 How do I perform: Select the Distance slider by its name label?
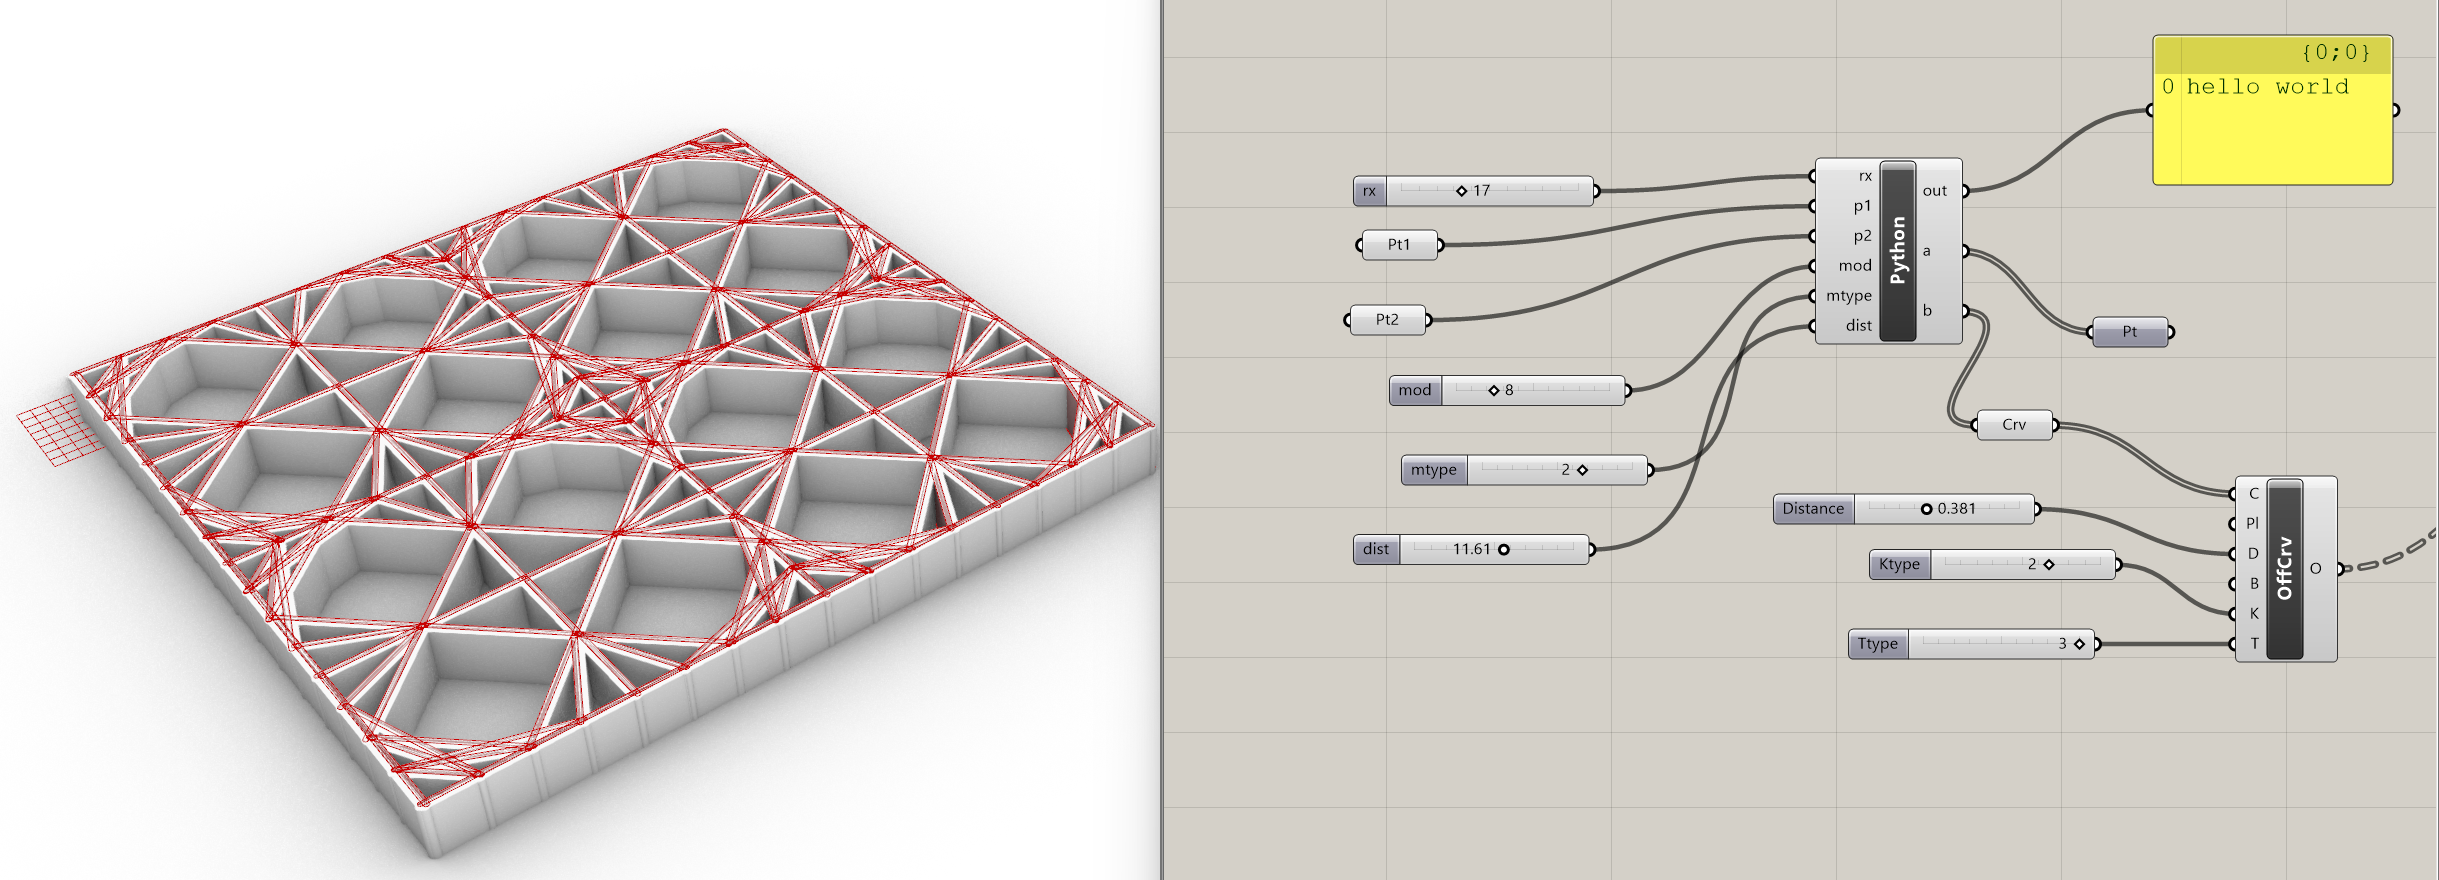click(1813, 509)
